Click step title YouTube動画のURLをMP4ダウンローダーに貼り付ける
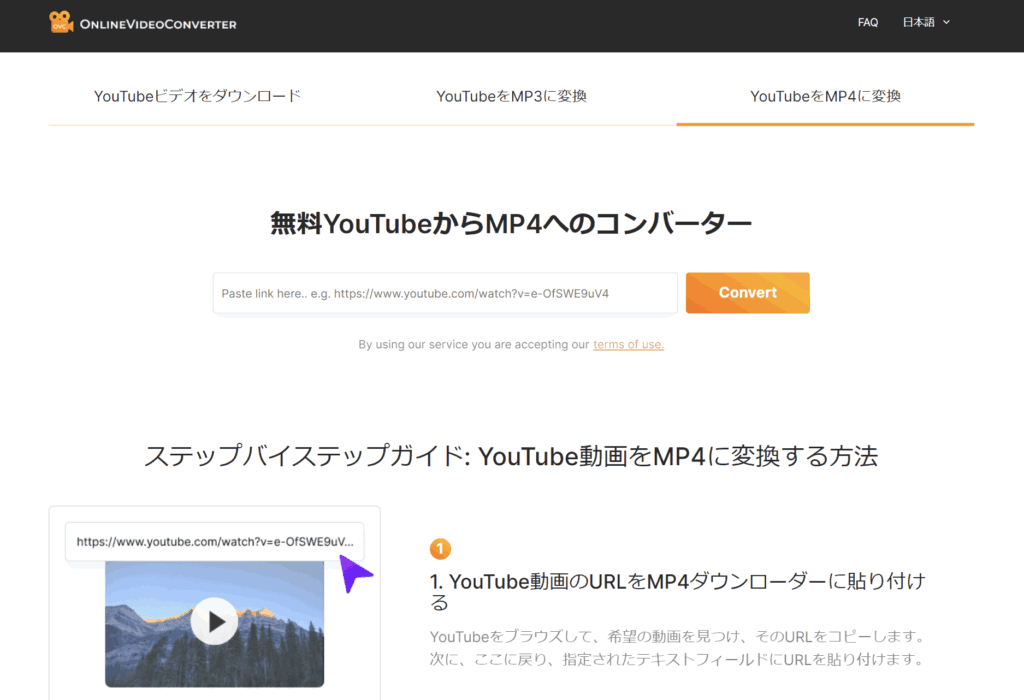The width and height of the screenshot is (1024, 700). coord(677,591)
